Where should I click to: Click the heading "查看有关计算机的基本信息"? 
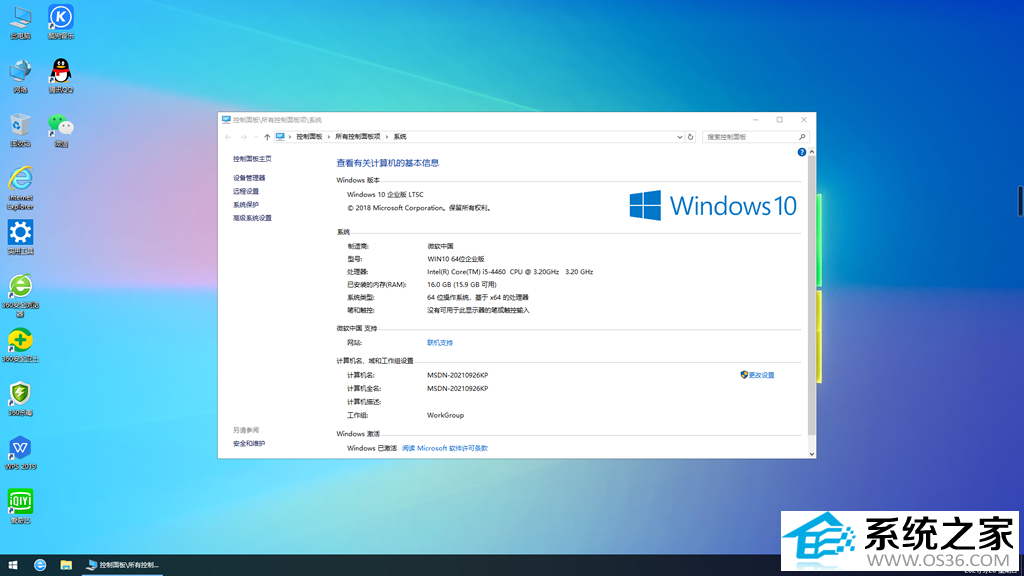[x=388, y=163]
